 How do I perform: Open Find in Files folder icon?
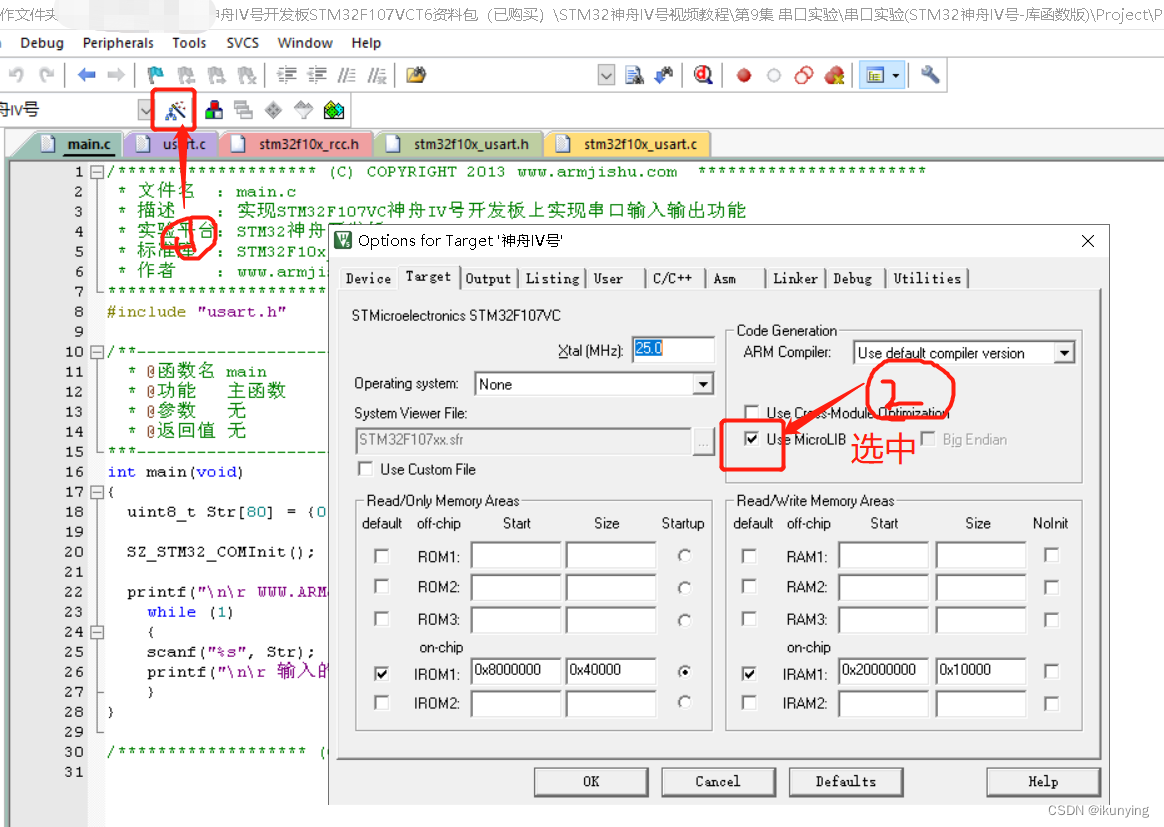(x=416, y=75)
